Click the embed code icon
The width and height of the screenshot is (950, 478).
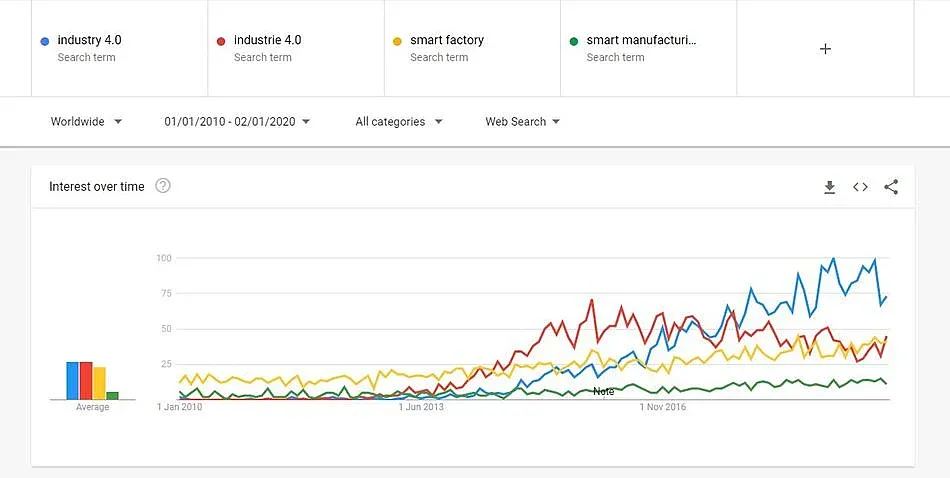pos(860,187)
